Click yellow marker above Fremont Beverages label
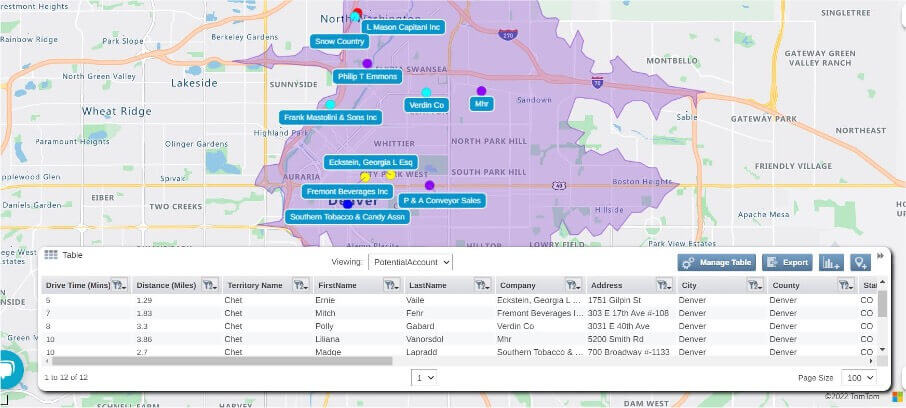Viewport: 906px width, 408px height. pos(365,177)
